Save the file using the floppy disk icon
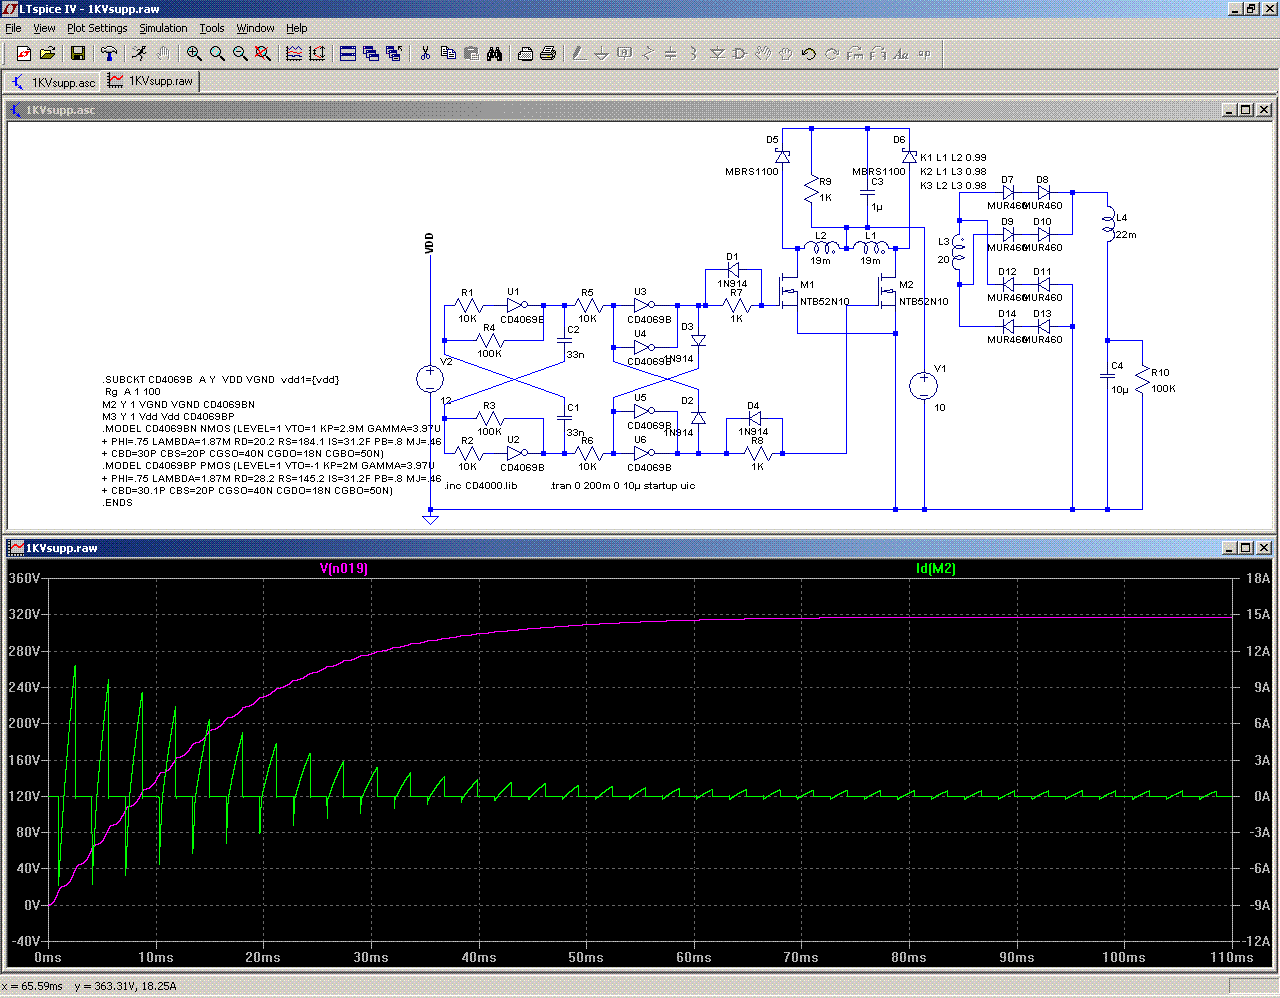 pyautogui.click(x=78, y=54)
